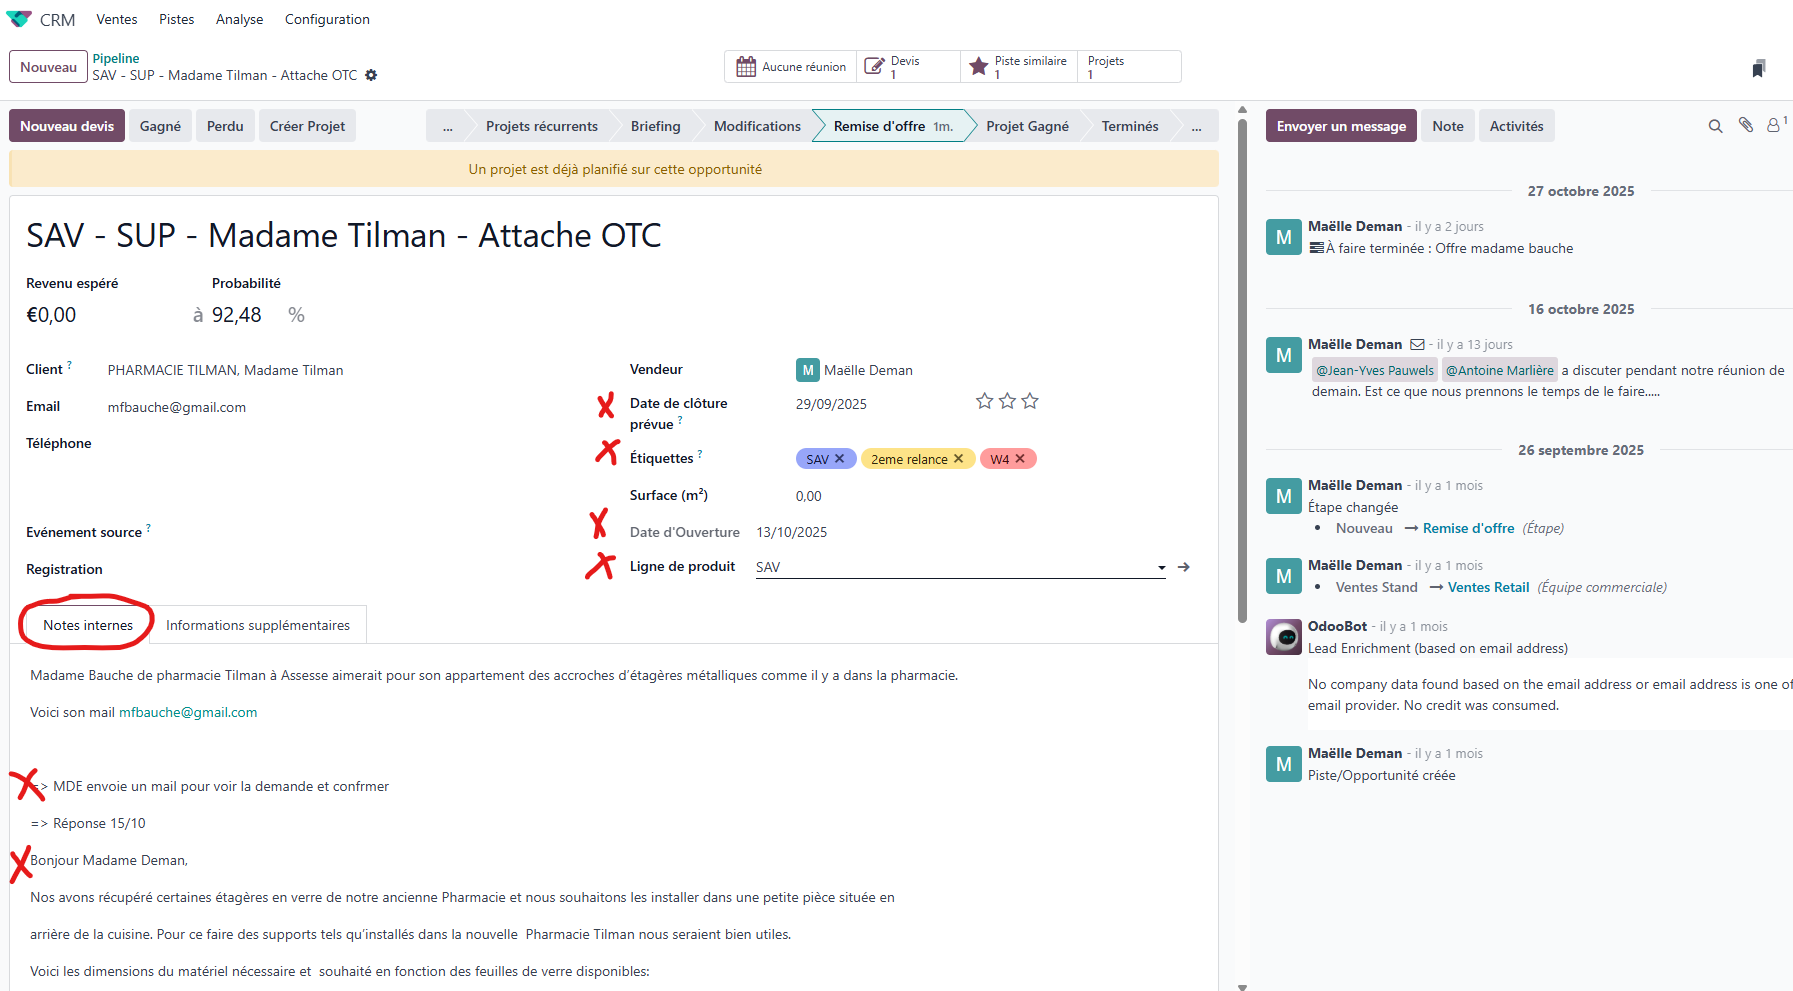Click the Envoyer un message button
Image resolution: width=1793 pixels, height=991 pixels.
pyautogui.click(x=1340, y=126)
